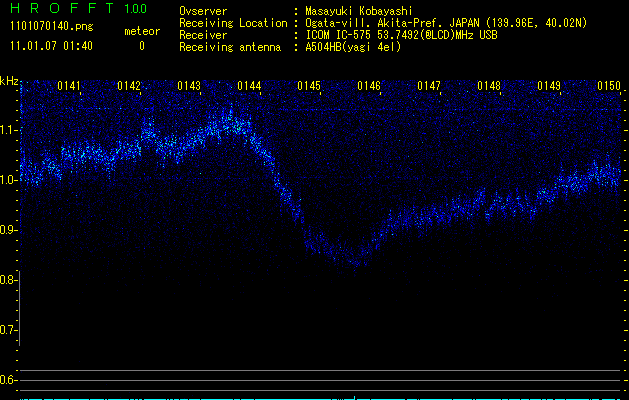Click the 11.01.07 01:40 timestamp

pos(50,46)
